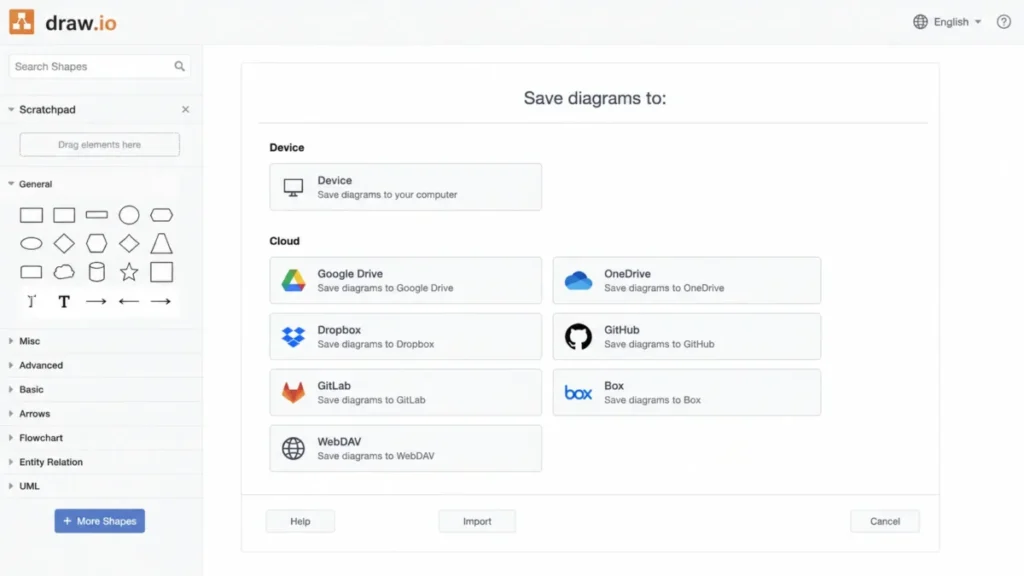Image resolution: width=1024 pixels, height=576 pixels.
Task: Choose GitHub as storage
Action: click(x=687, y=336)
